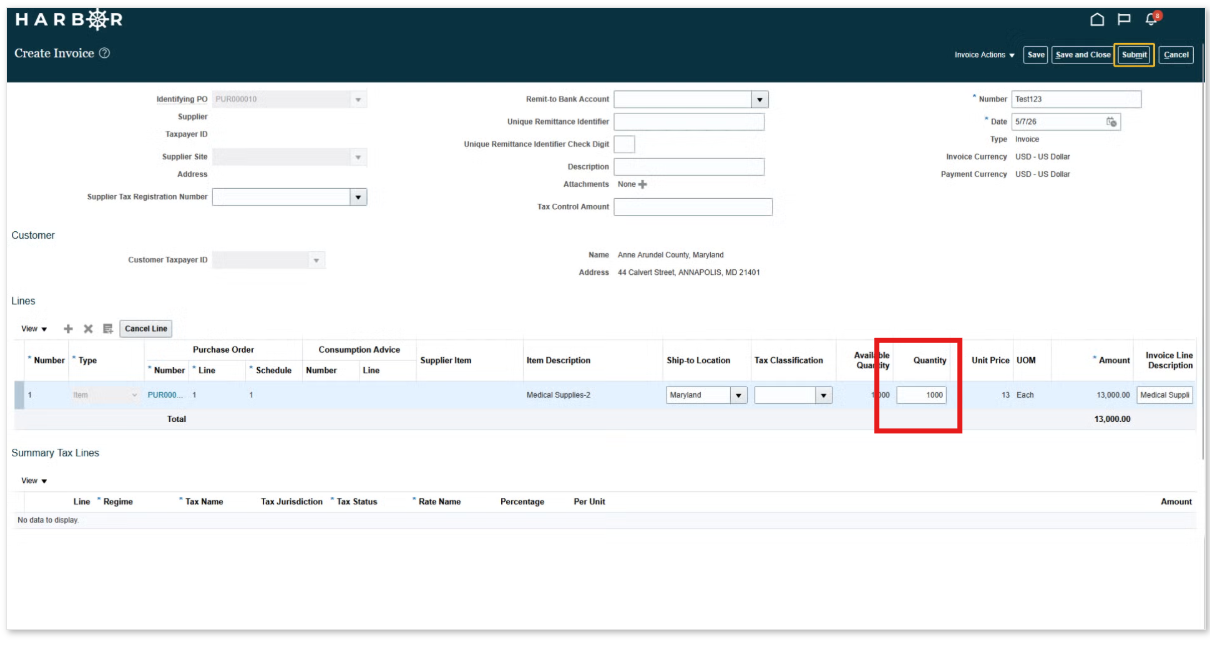Screen dimensions: 1210x646
Task: Open the Supplier Site dropdown
Action: 358,157
